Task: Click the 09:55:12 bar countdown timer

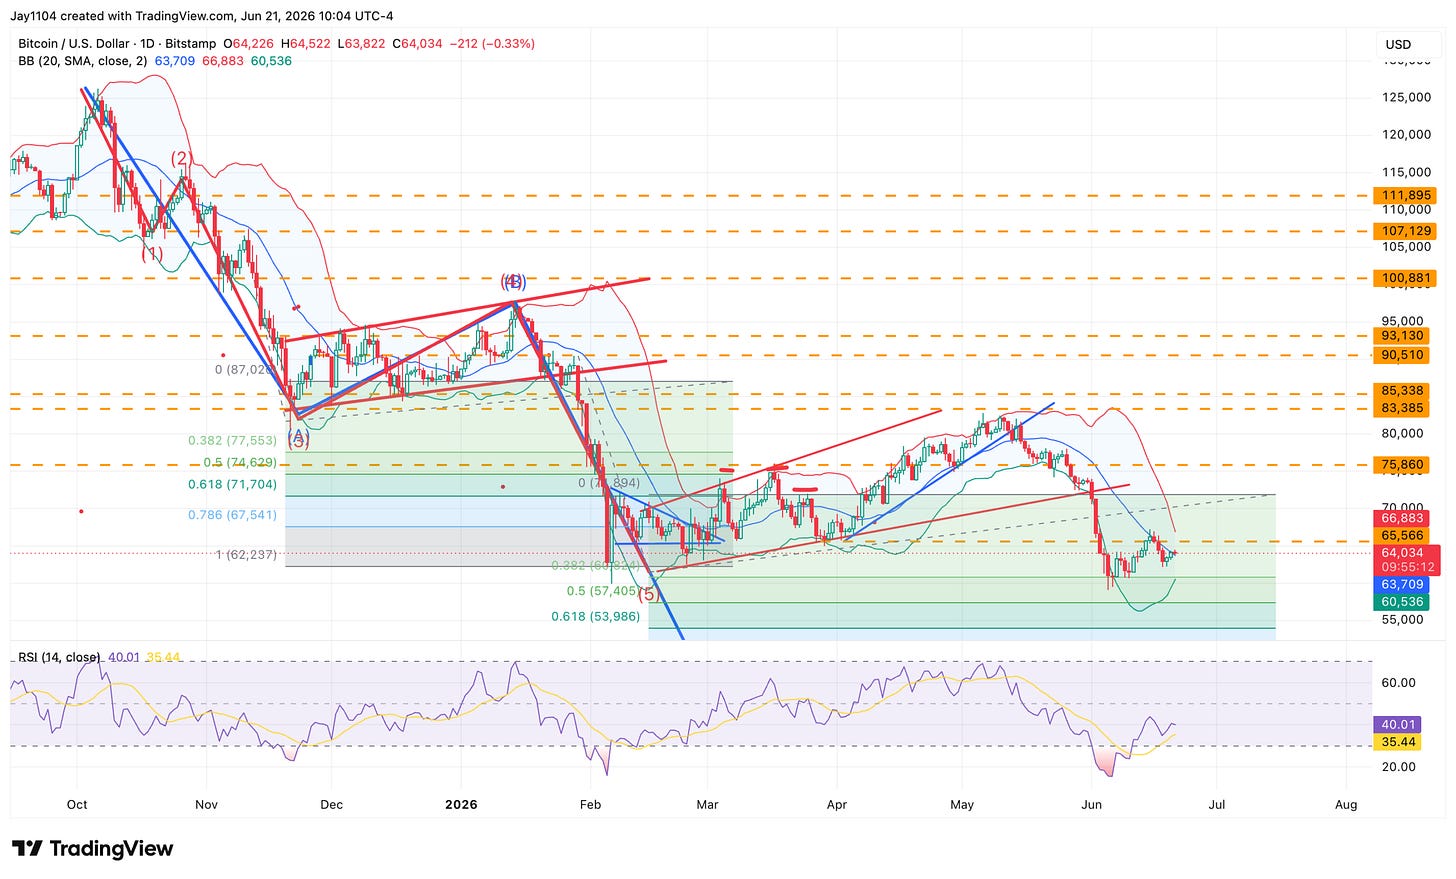Action: click(1407, 567)
